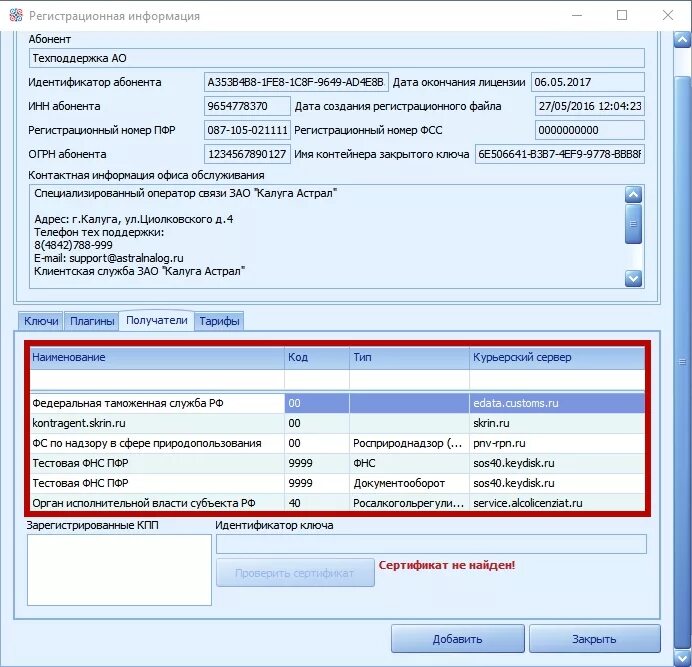
Task: Click the Дата окончания лицензии field
Action: [588, 82]
